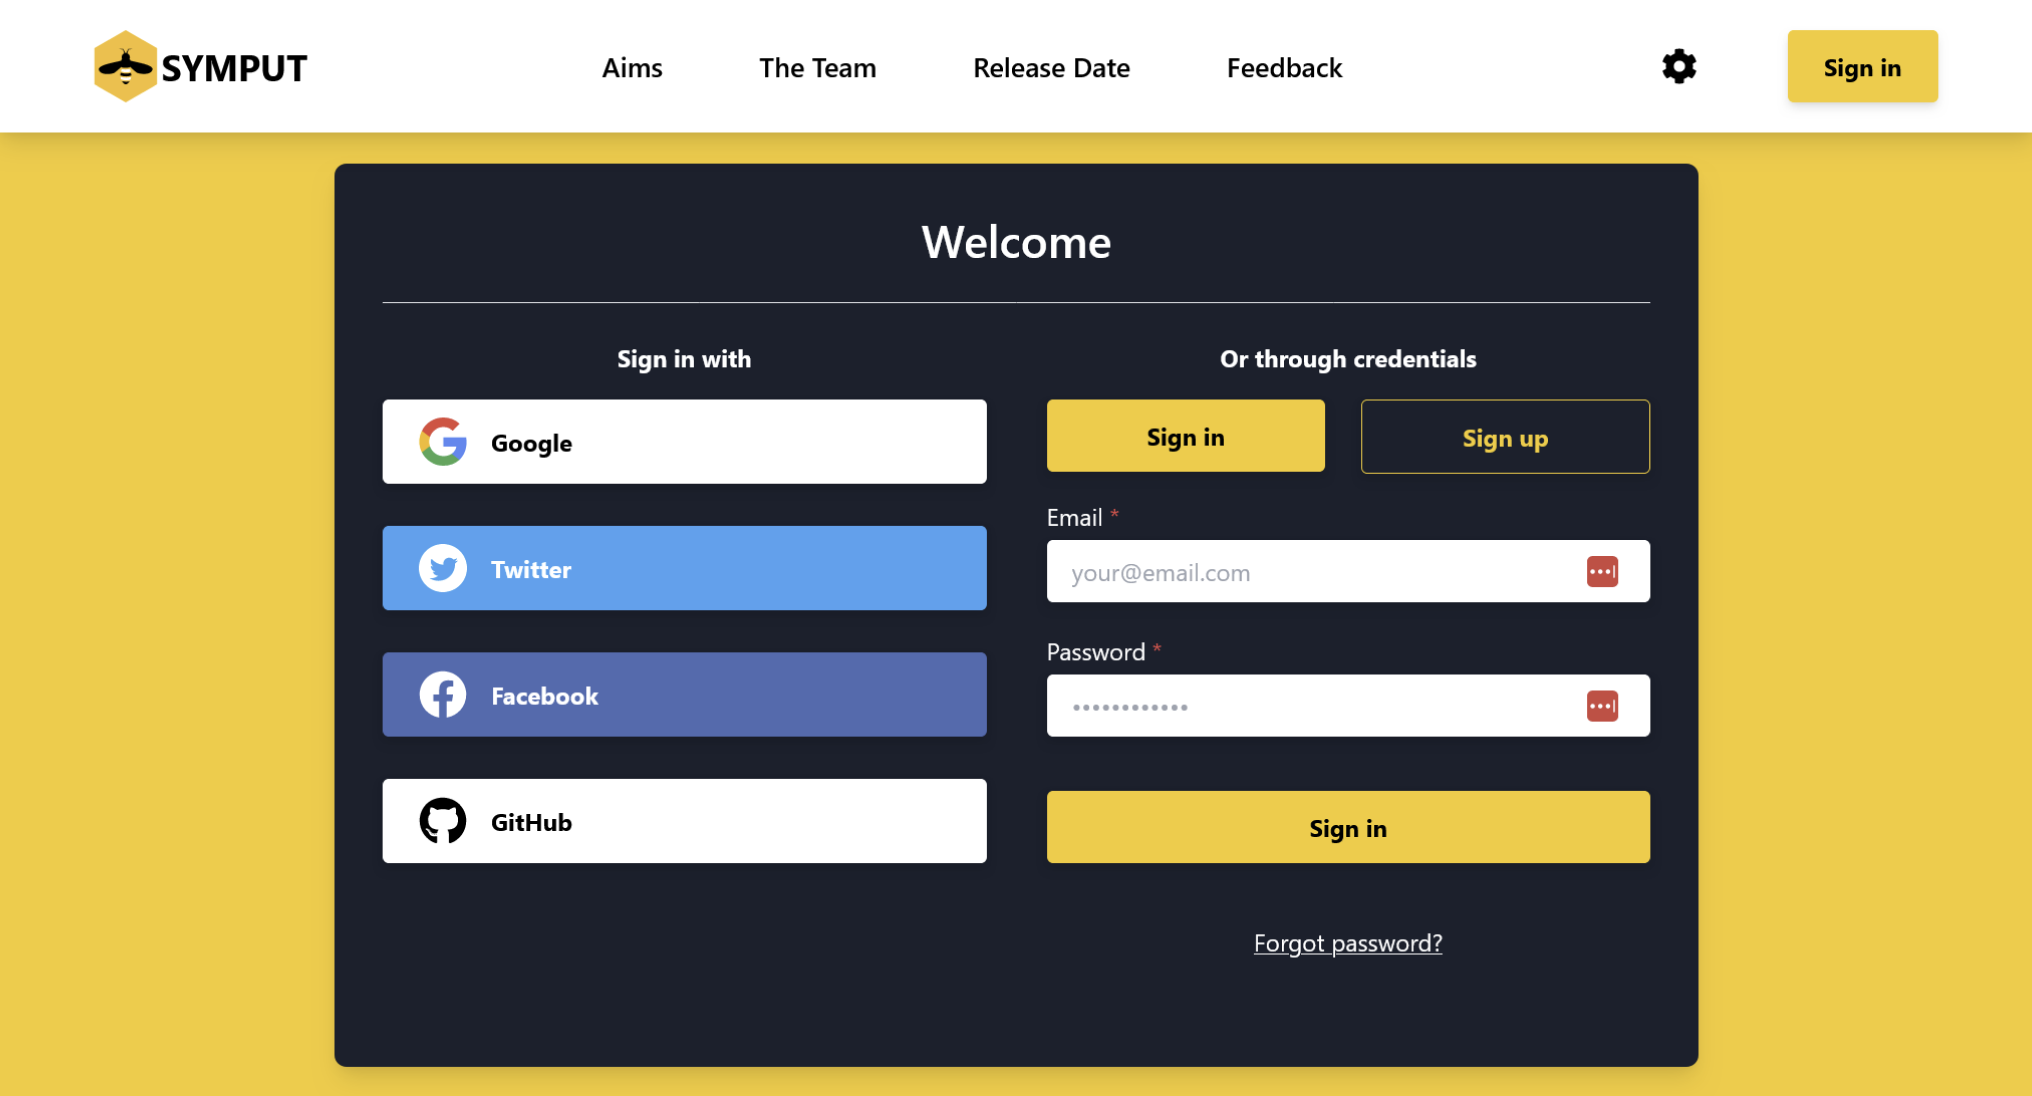Click the main Sign in button
The image size is (2032, 1096).
point(1347,827)
